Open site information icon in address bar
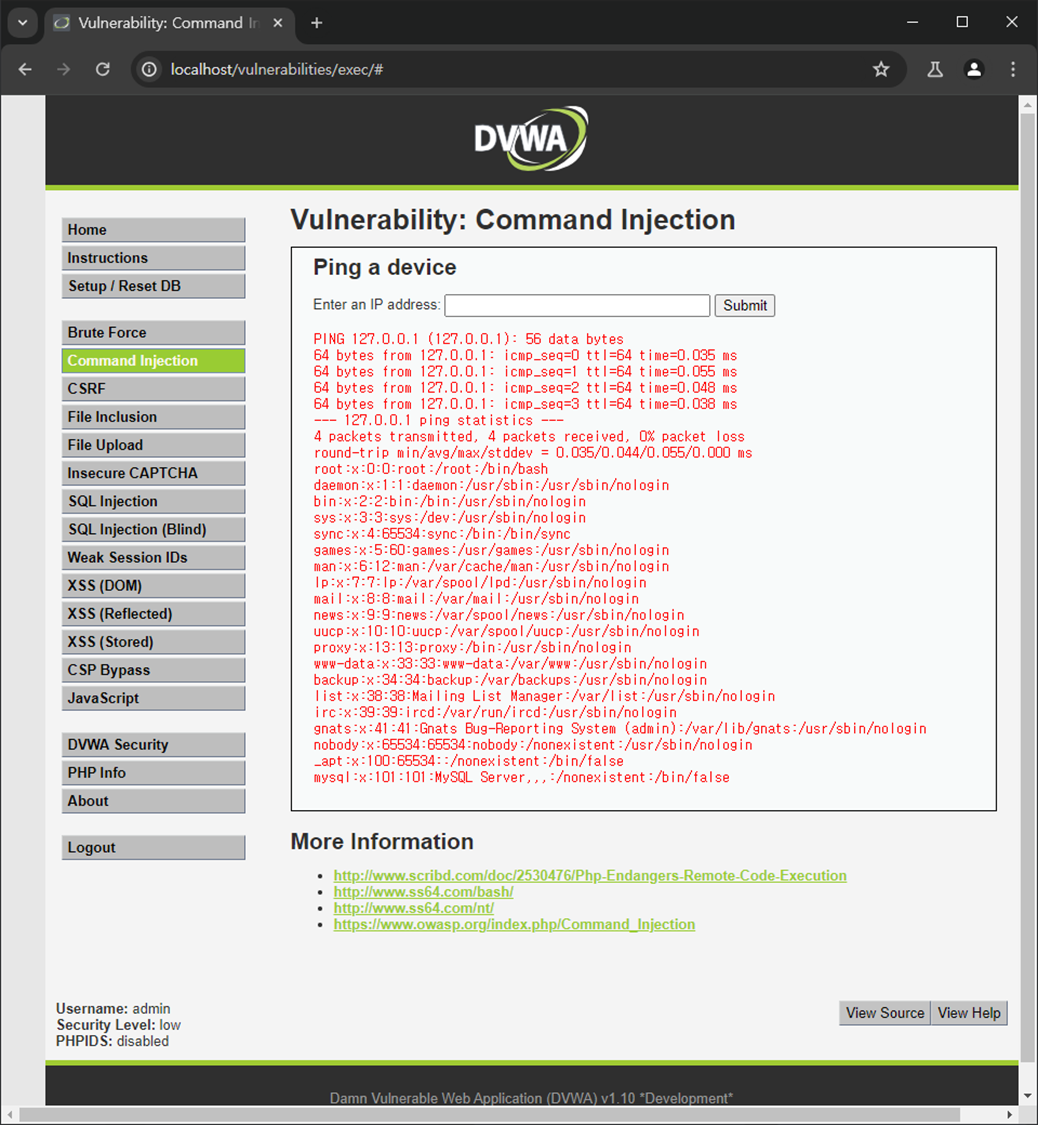Viewport: 1038px width, 1125px height. [x=148, y=70]
